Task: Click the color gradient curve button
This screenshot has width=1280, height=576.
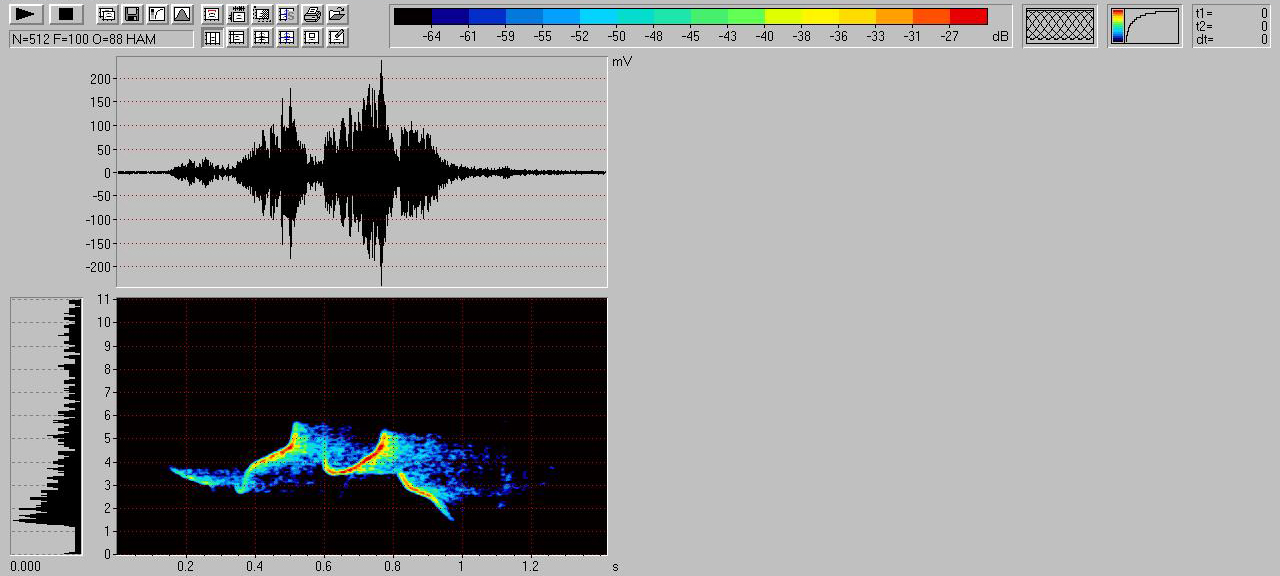Action: pos(1144,26)
